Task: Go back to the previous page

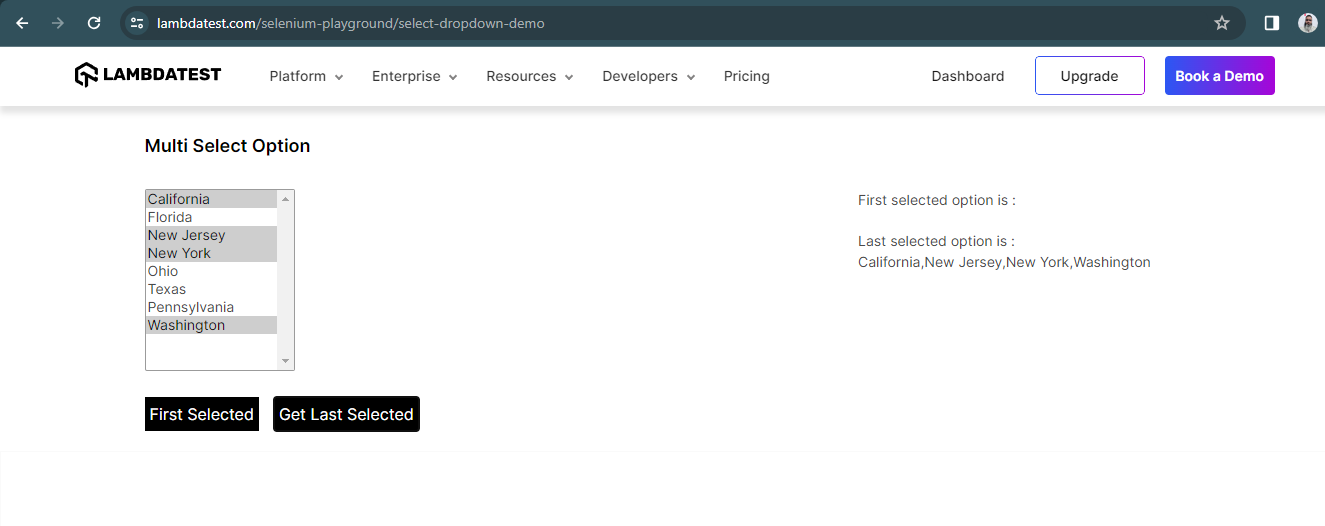Action: [x=22, y=23]
